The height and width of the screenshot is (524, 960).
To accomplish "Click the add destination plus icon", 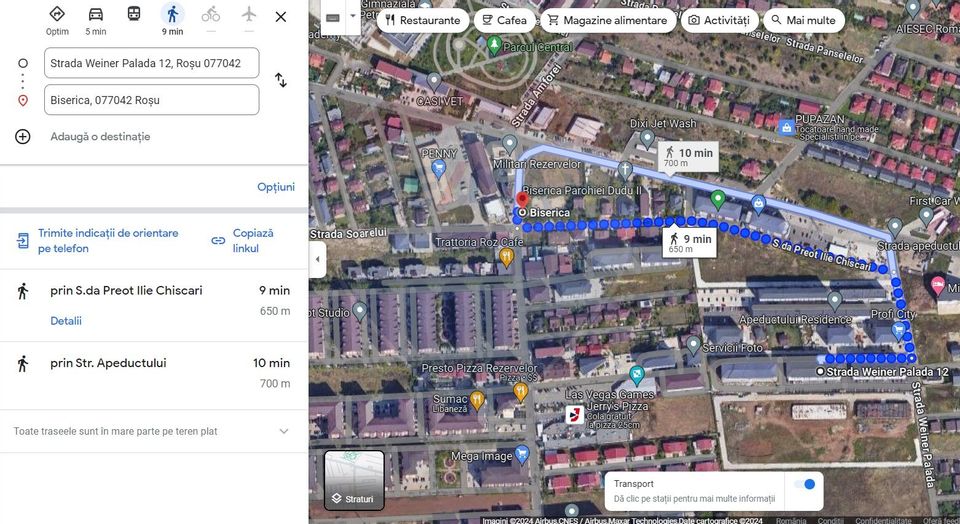I will pyautogui.click(x=23, y=136).
